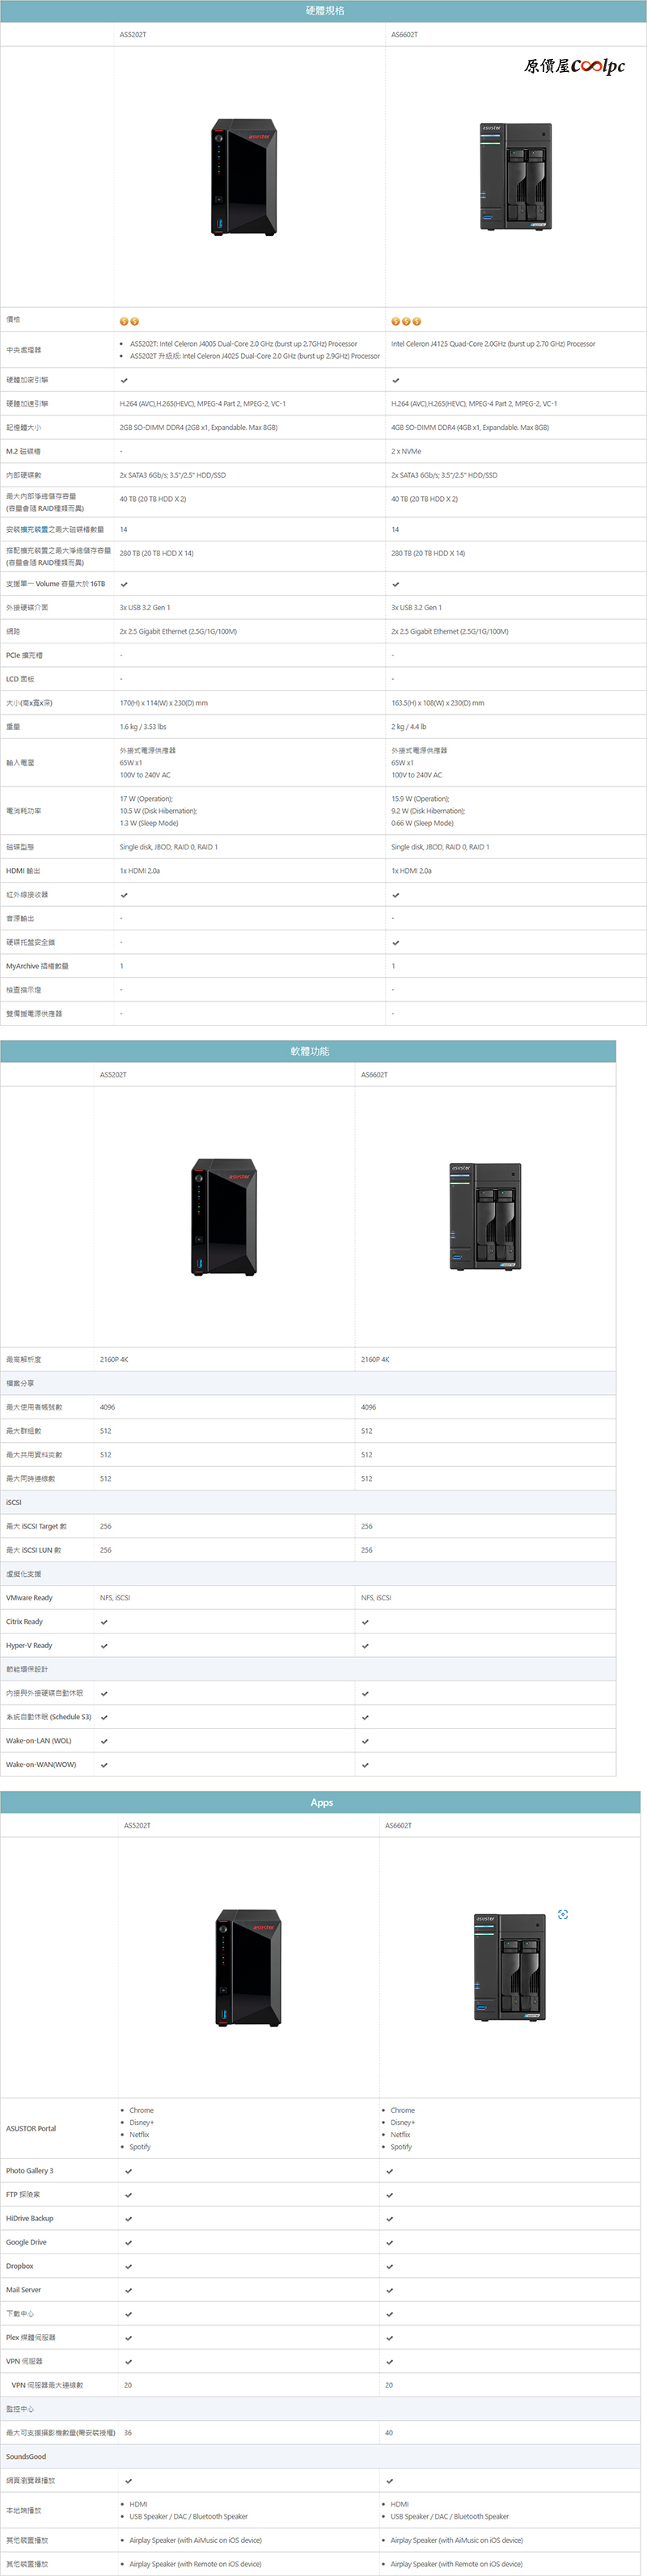Click the 中央處理器 row label
Screen dimensions: 647x2576
click(23, 350)
